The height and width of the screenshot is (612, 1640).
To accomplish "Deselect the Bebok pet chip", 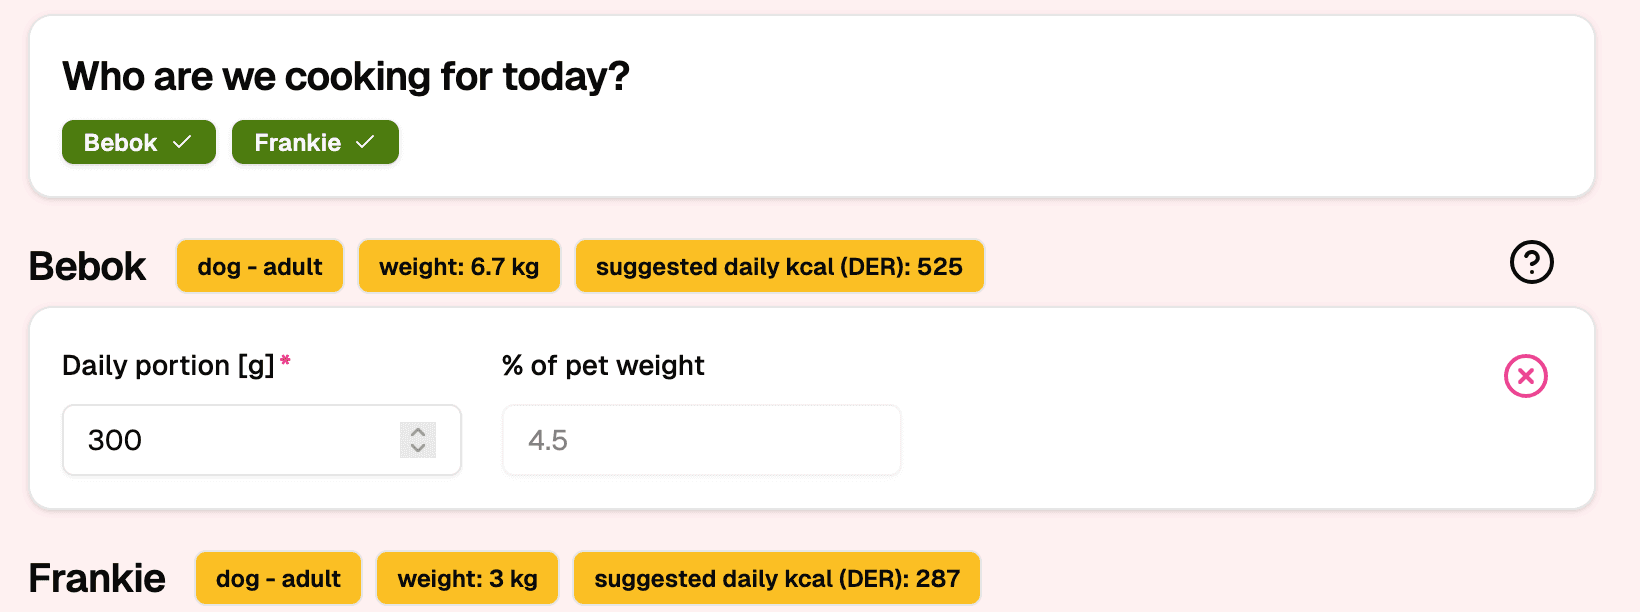I will pos(139,142).
